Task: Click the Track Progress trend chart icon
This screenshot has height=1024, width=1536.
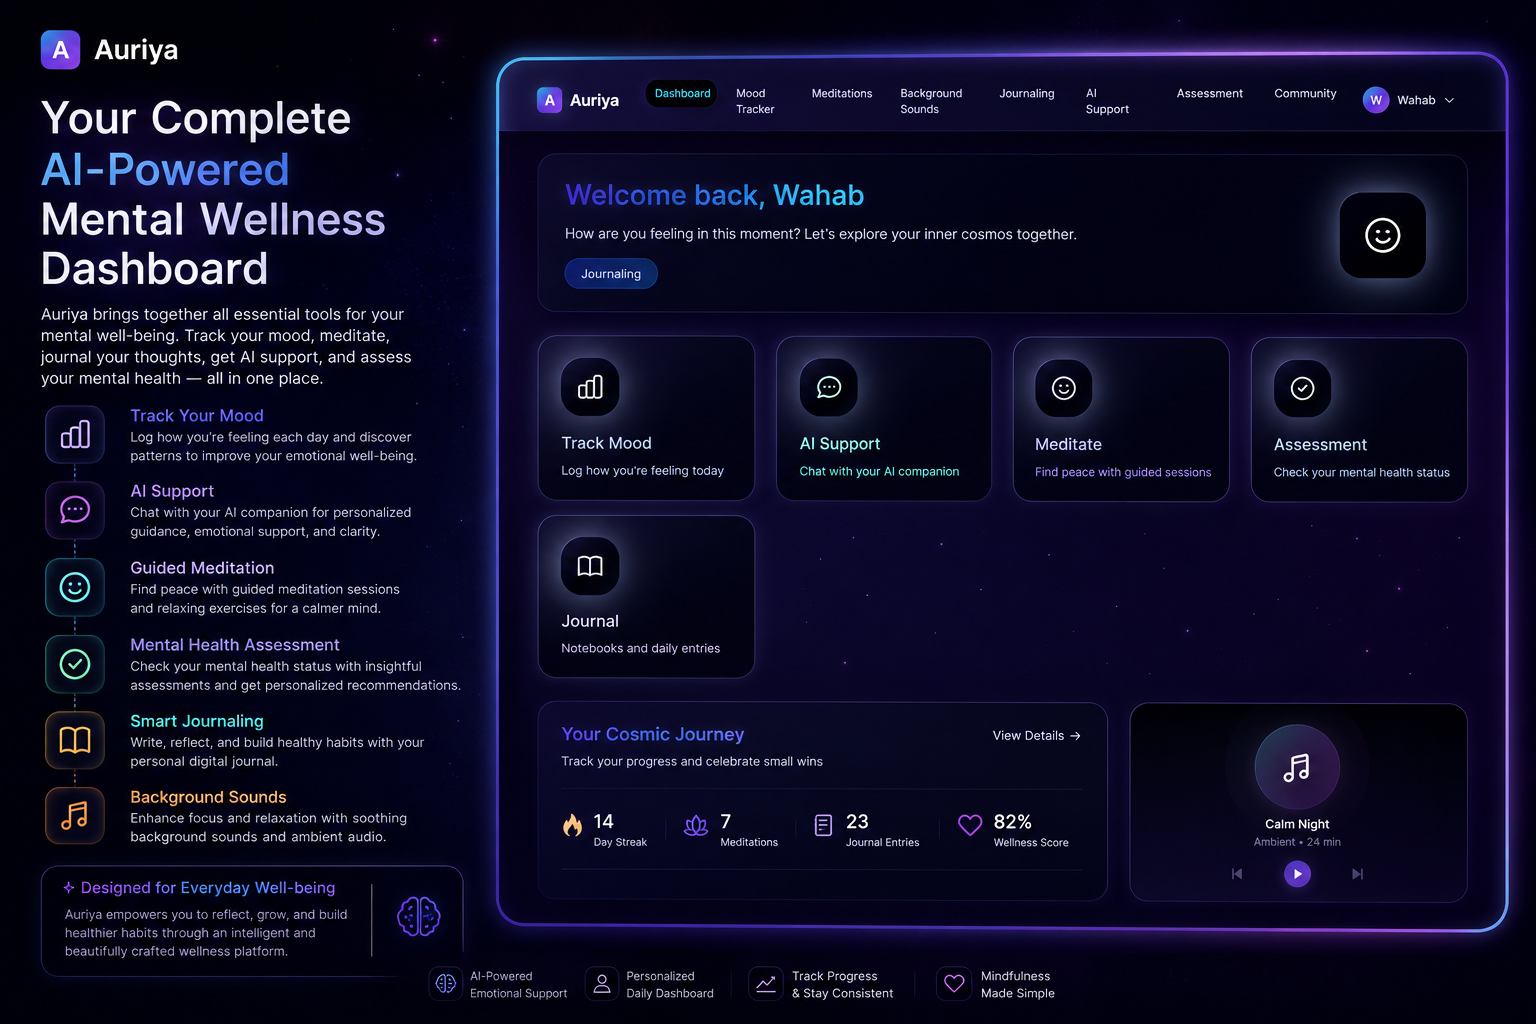Action: tap(765, 984)
